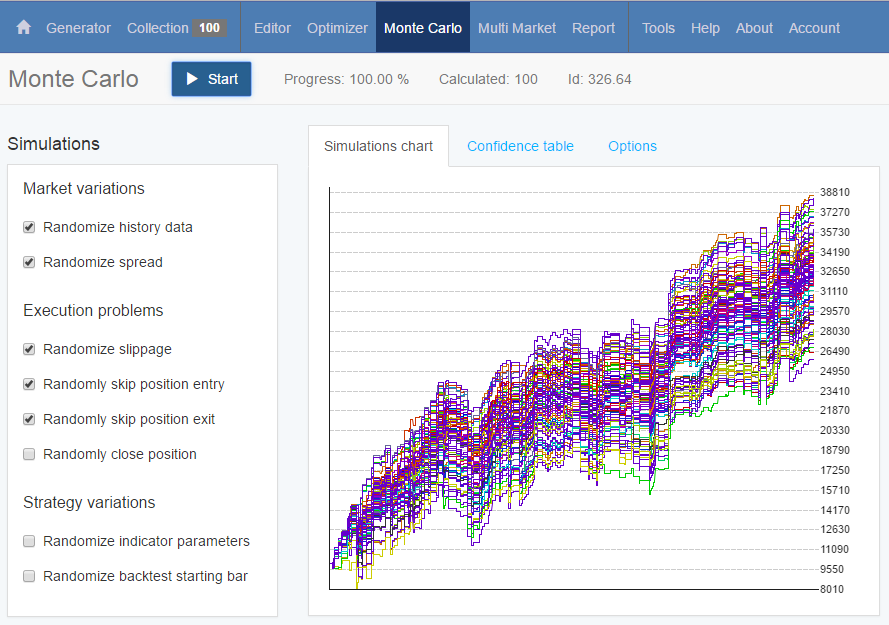The height and width of the screenshot is (625, 889).
Task: Click the Market variations heading
Action: point(84,188)
